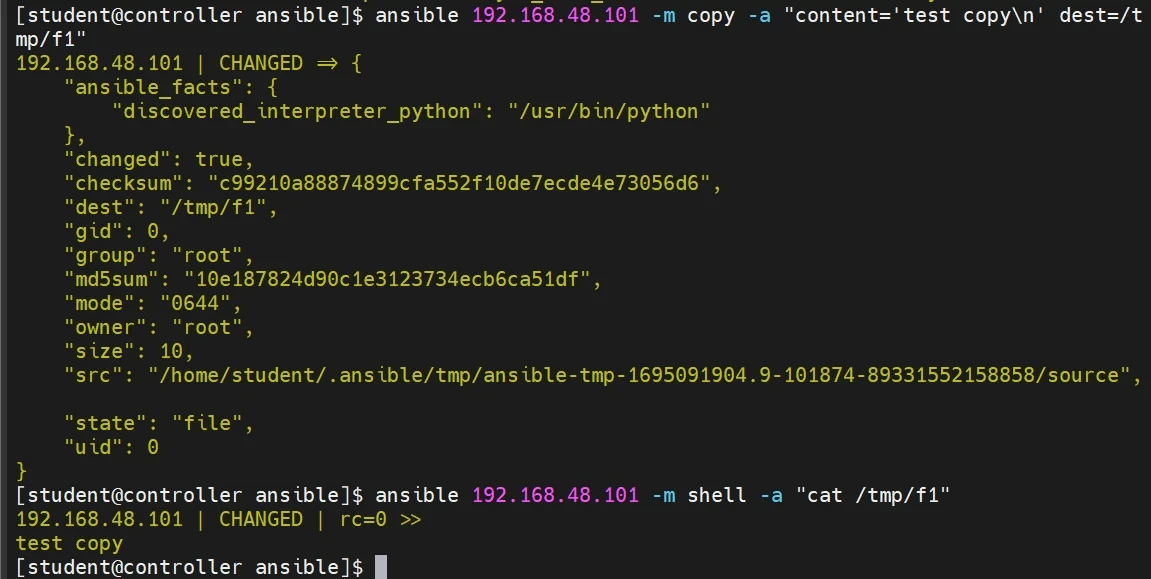
Task: Click the "group": "root" entry
Action: [159, 255]
